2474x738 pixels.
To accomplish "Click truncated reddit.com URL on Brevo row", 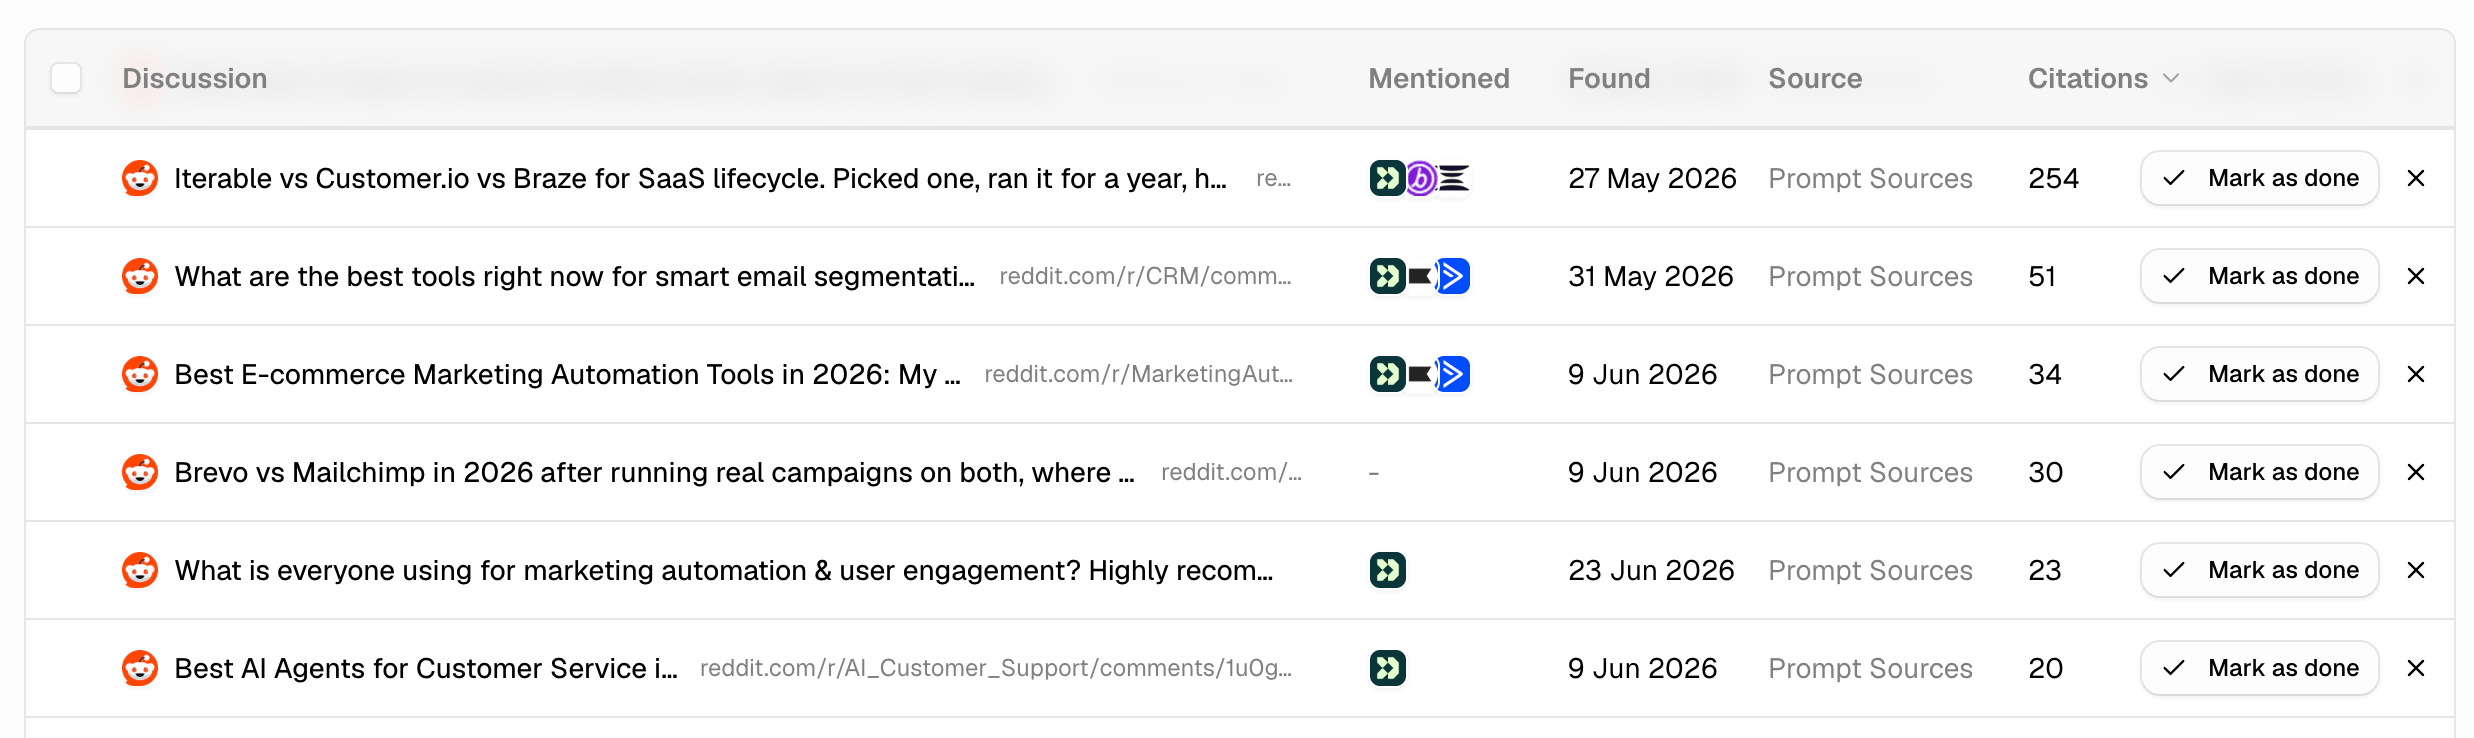I will 1231,472.
